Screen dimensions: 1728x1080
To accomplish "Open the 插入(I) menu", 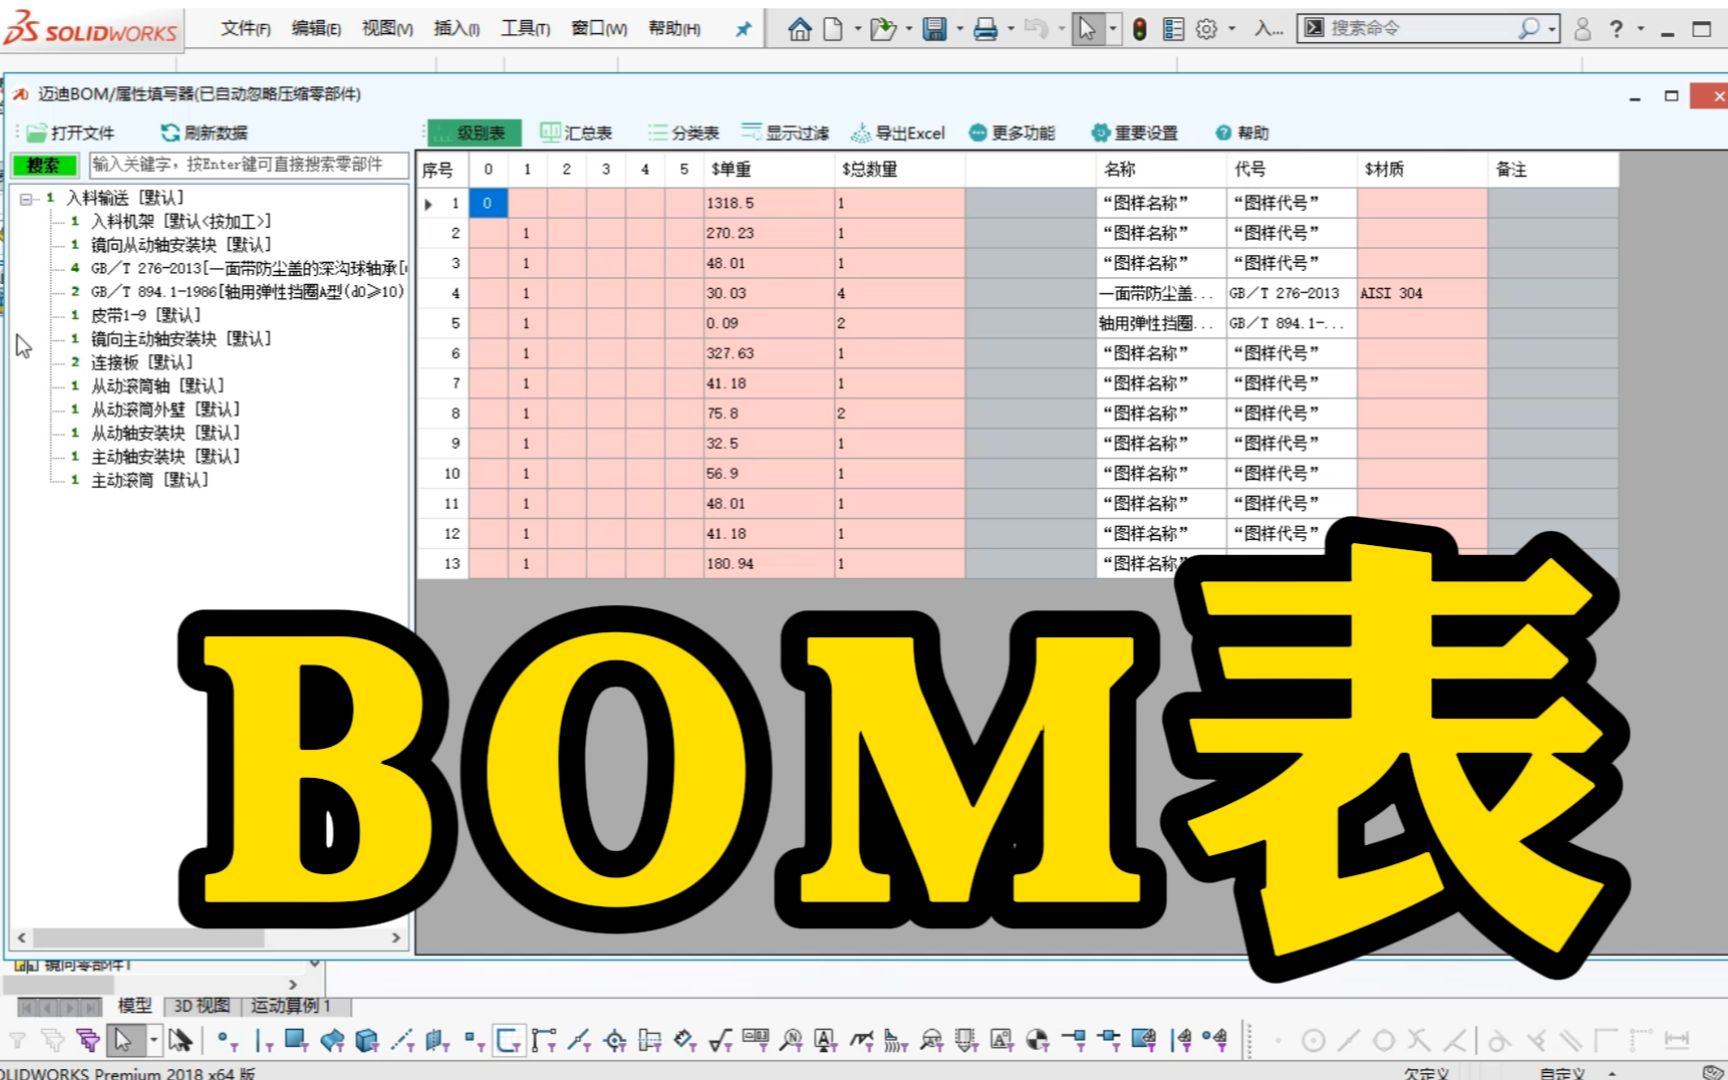I will pos(456,28).
